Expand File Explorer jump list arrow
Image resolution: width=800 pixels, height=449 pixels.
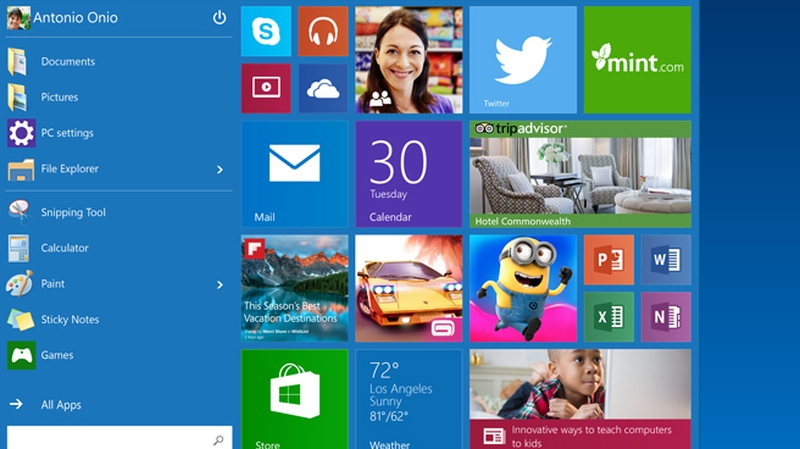220,169
